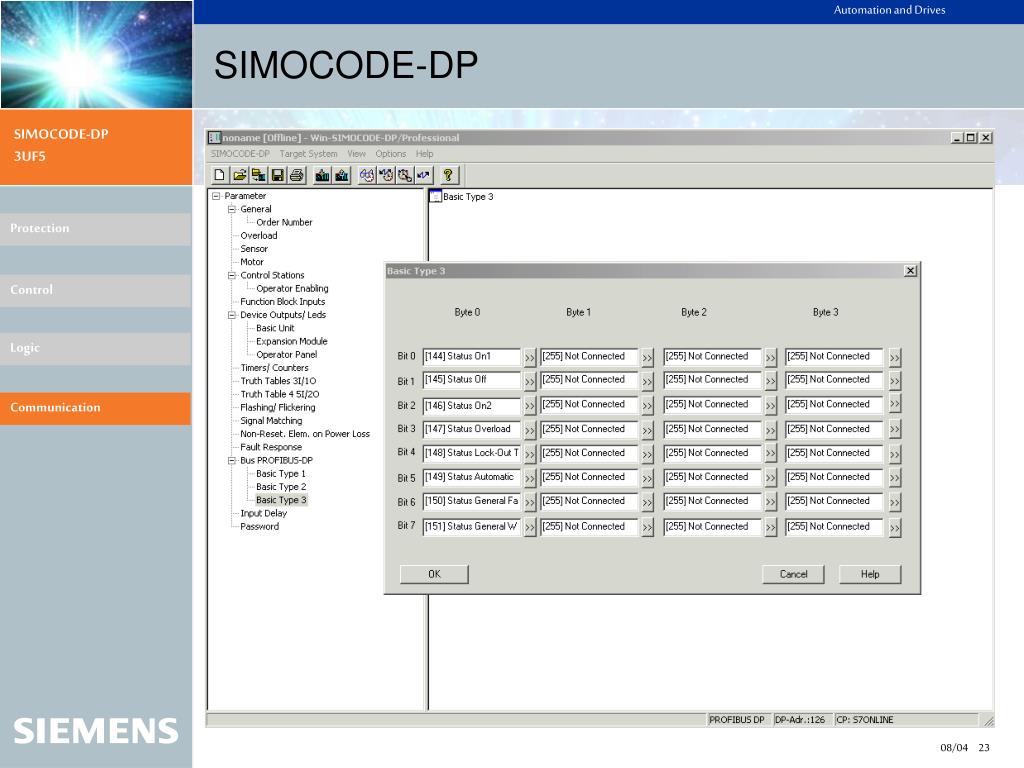This screenshot has height=768, width=1024.
Task: Open selector arrow for Byte 0 Bit 3 Status Overload
Action: pyautogui.click(x=530, y=430)
